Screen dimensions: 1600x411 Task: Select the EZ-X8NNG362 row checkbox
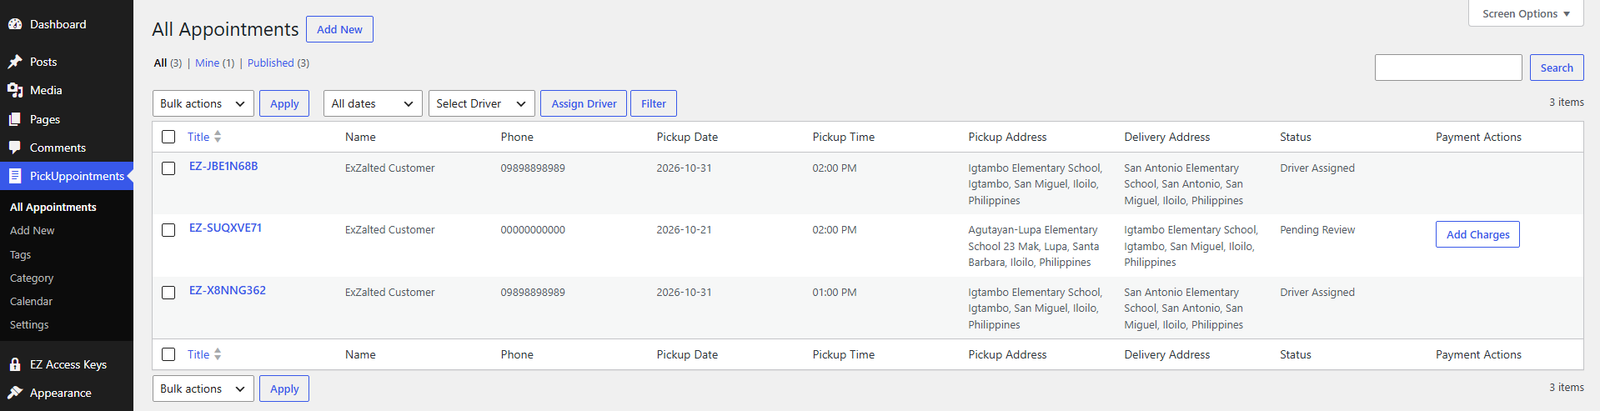pos(168,292)
